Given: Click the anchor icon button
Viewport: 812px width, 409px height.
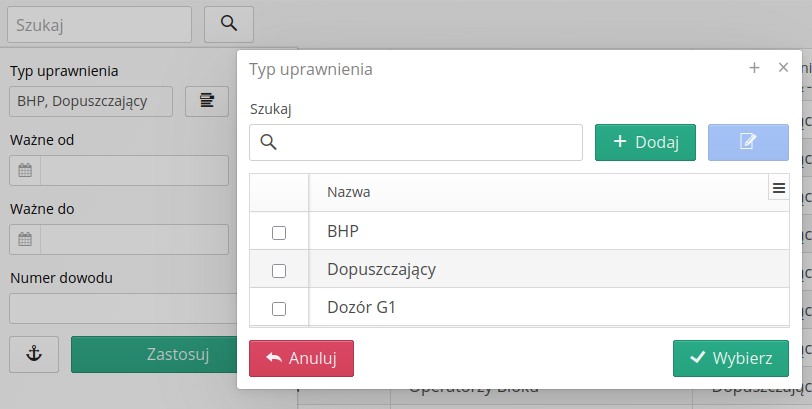Looking at the screenshot, I should pyautogui.click(x=34, y=354).
